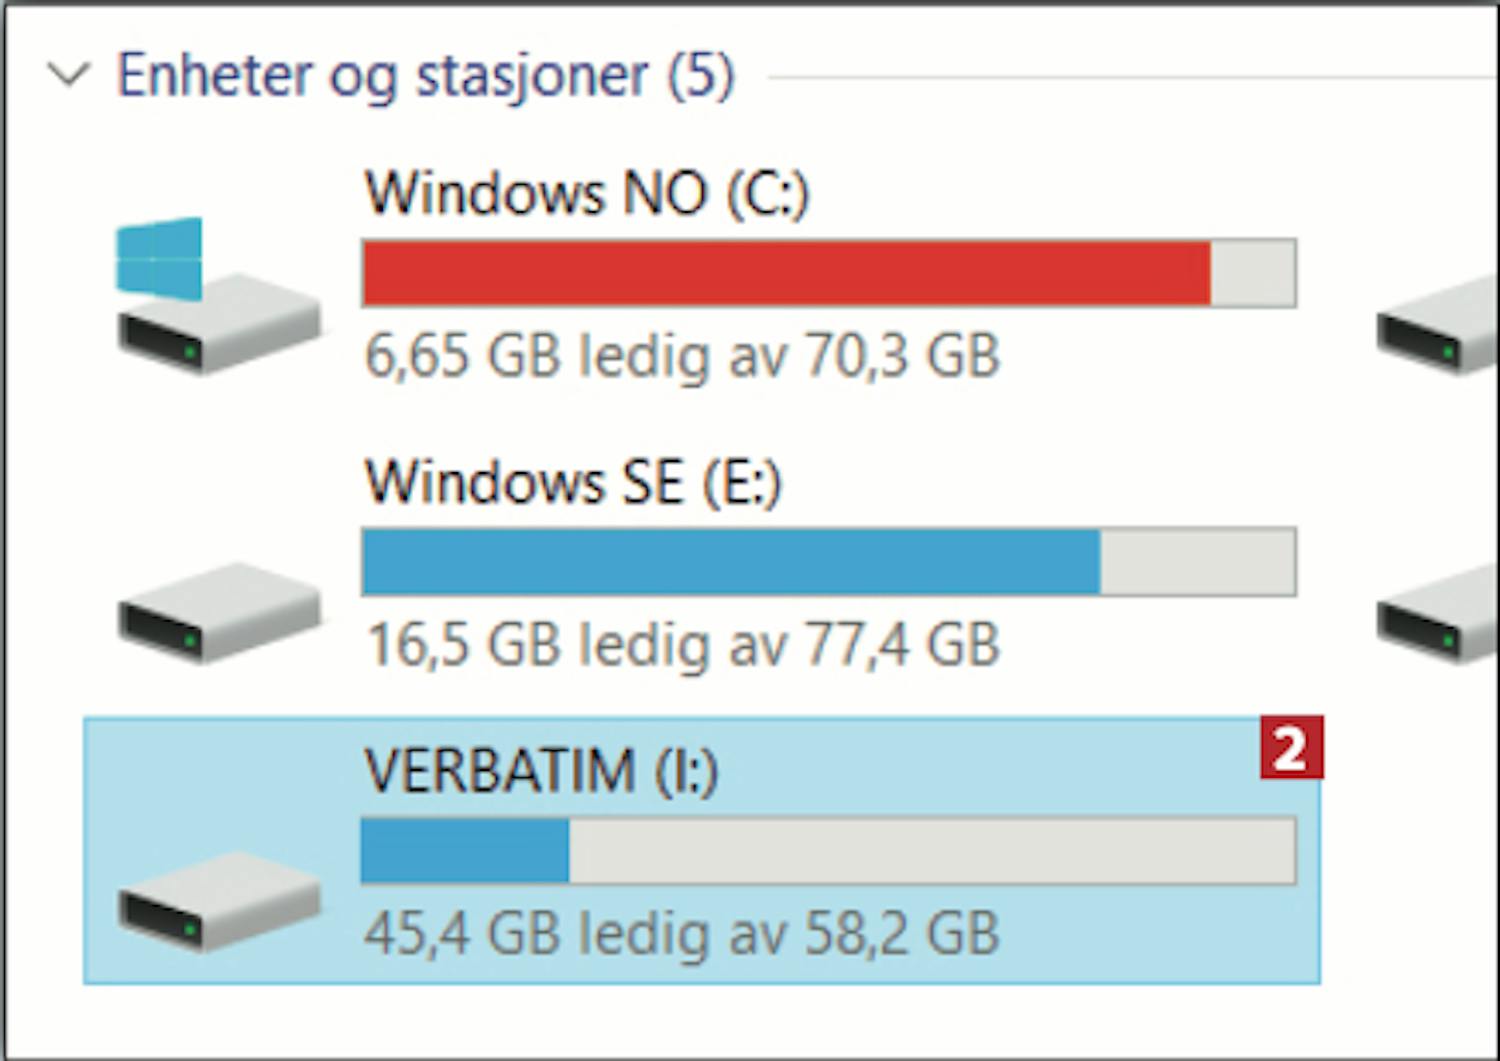Click the blue usage bar of Windows SE
The height and width of the screenshot is (1061, 1500).
(x=731, y=562)
